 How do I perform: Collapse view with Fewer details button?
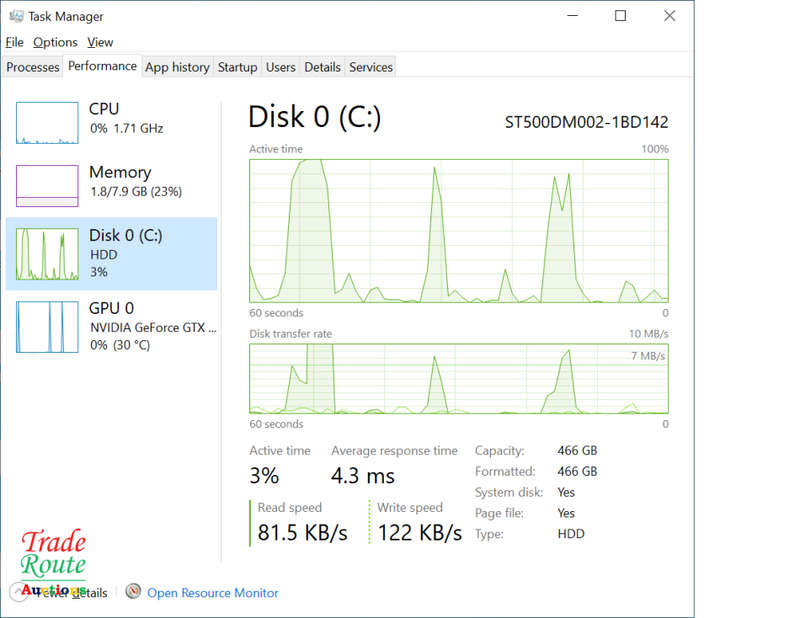(x=70, y=593)
